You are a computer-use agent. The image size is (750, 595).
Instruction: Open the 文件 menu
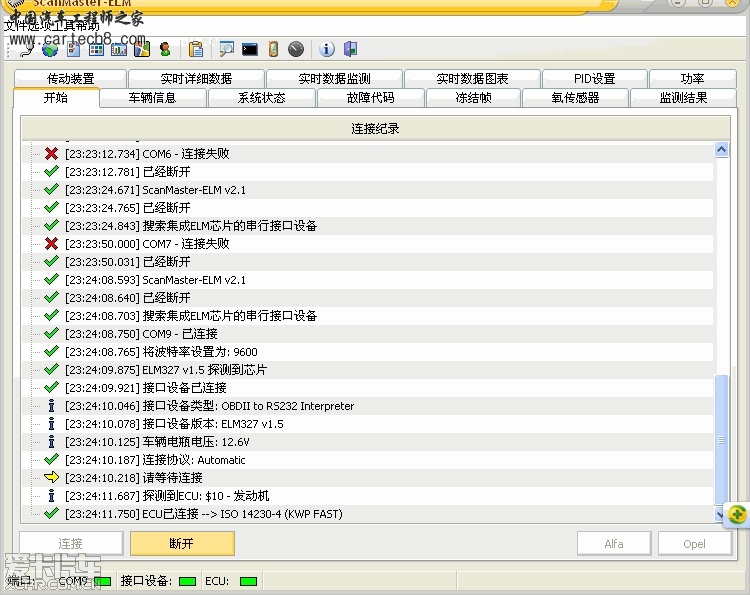coord(14,25)
